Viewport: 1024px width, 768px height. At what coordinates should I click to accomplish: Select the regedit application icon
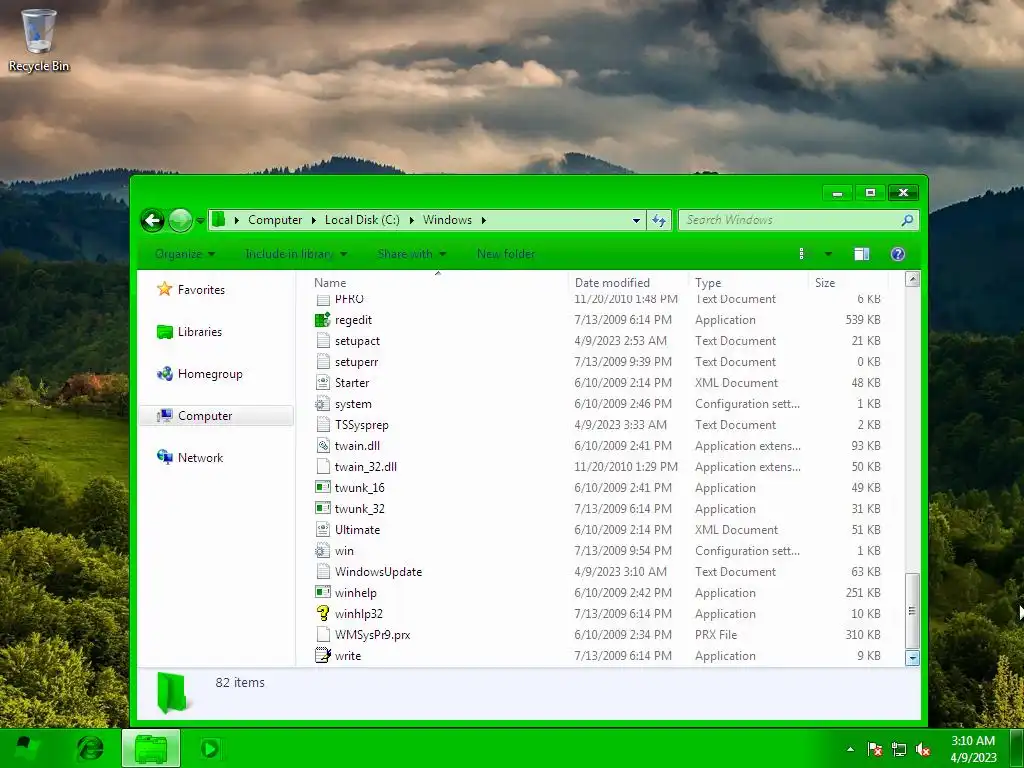click(x=323, y=320)
